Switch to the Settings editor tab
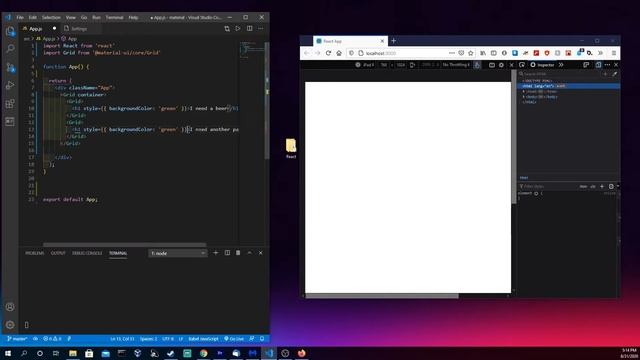The height and width of the screenshot is (360, 640). pyautogui.click(x=79, y=29)
